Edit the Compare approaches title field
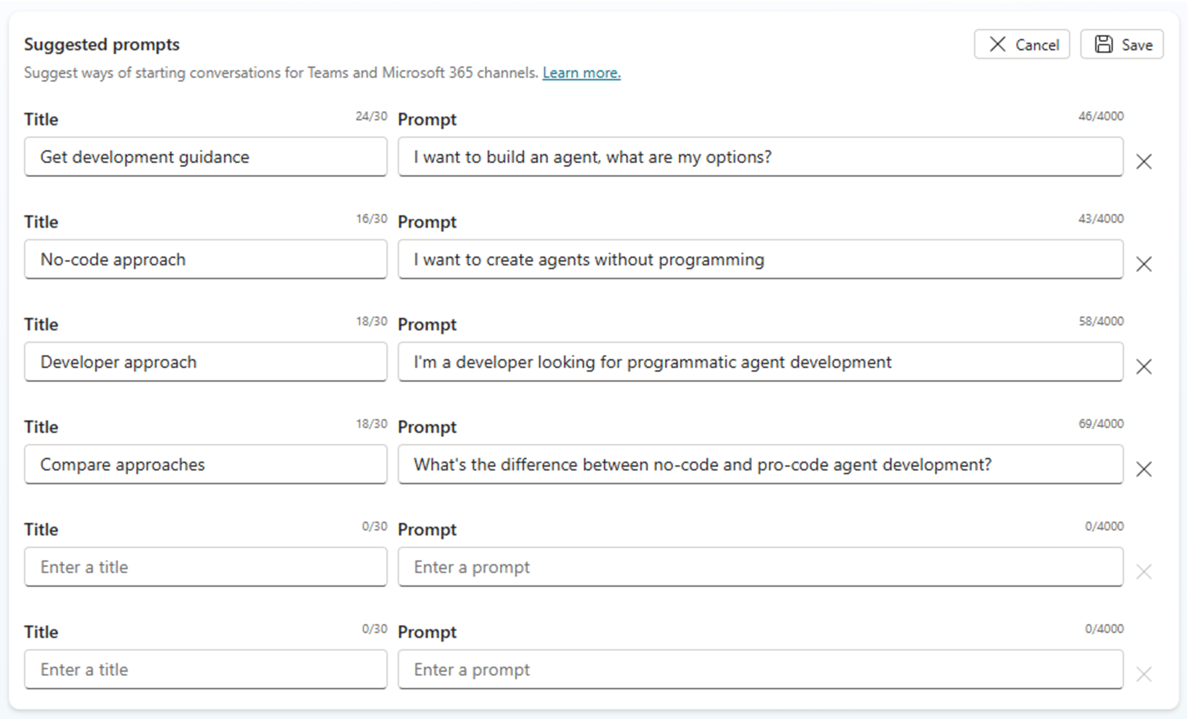This screenshot has width=1187, height=719. (206, 465)
